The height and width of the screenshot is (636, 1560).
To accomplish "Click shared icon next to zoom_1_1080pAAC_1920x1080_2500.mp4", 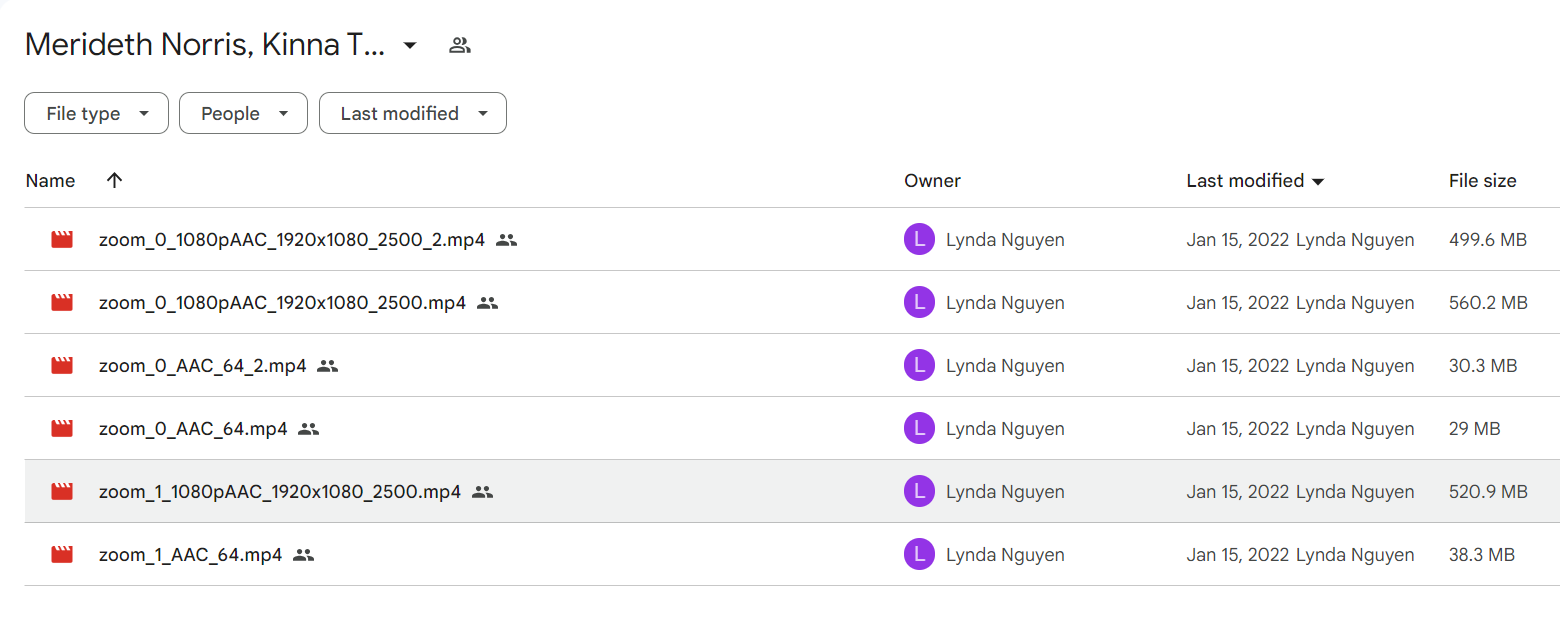I will coord(483,492).
